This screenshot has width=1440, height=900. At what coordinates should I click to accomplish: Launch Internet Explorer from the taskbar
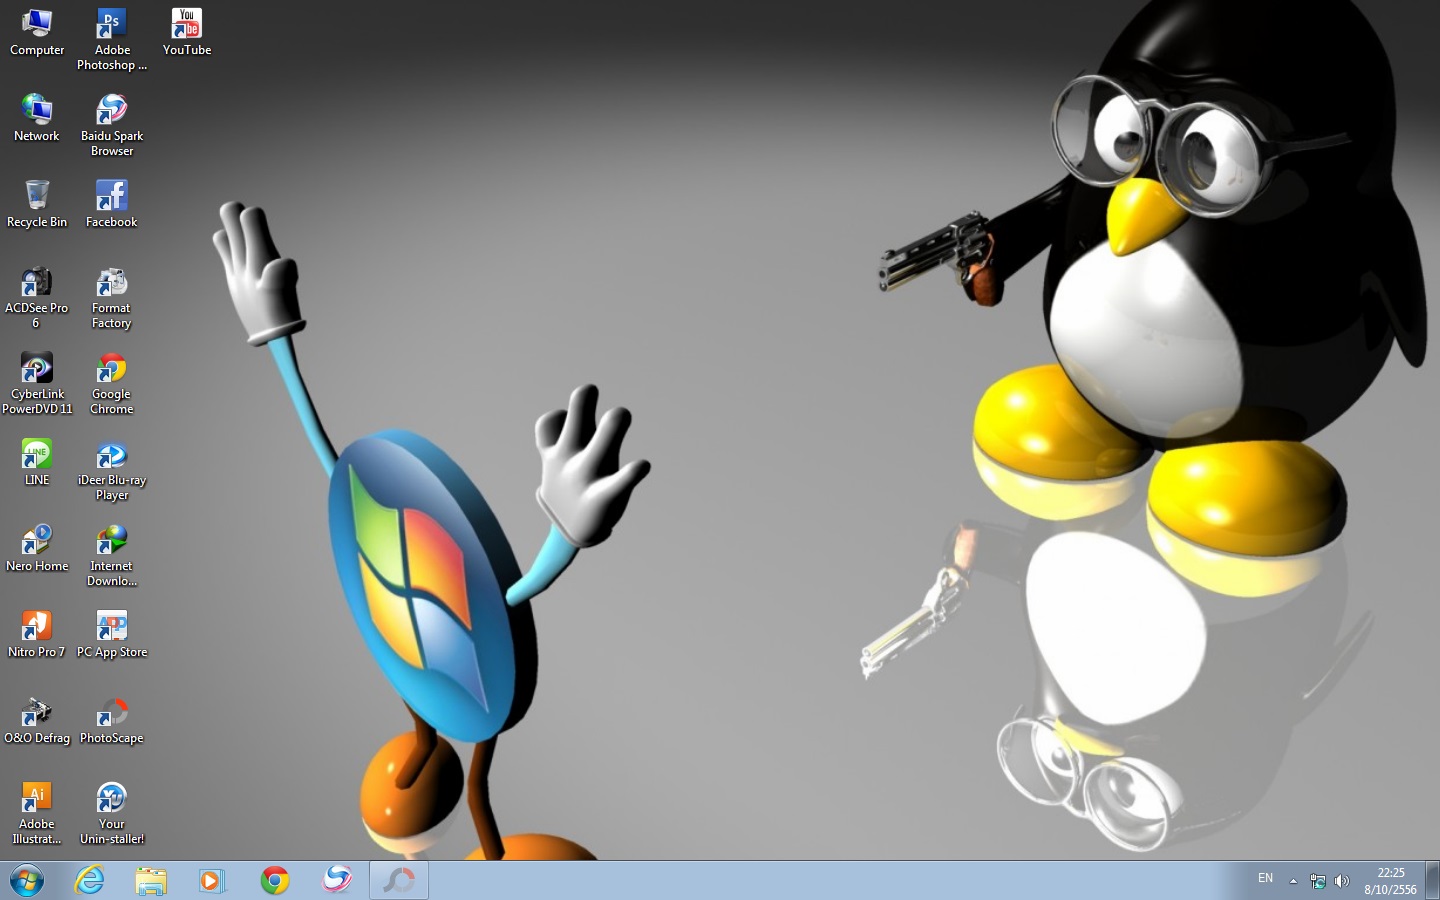pos(89,880)
